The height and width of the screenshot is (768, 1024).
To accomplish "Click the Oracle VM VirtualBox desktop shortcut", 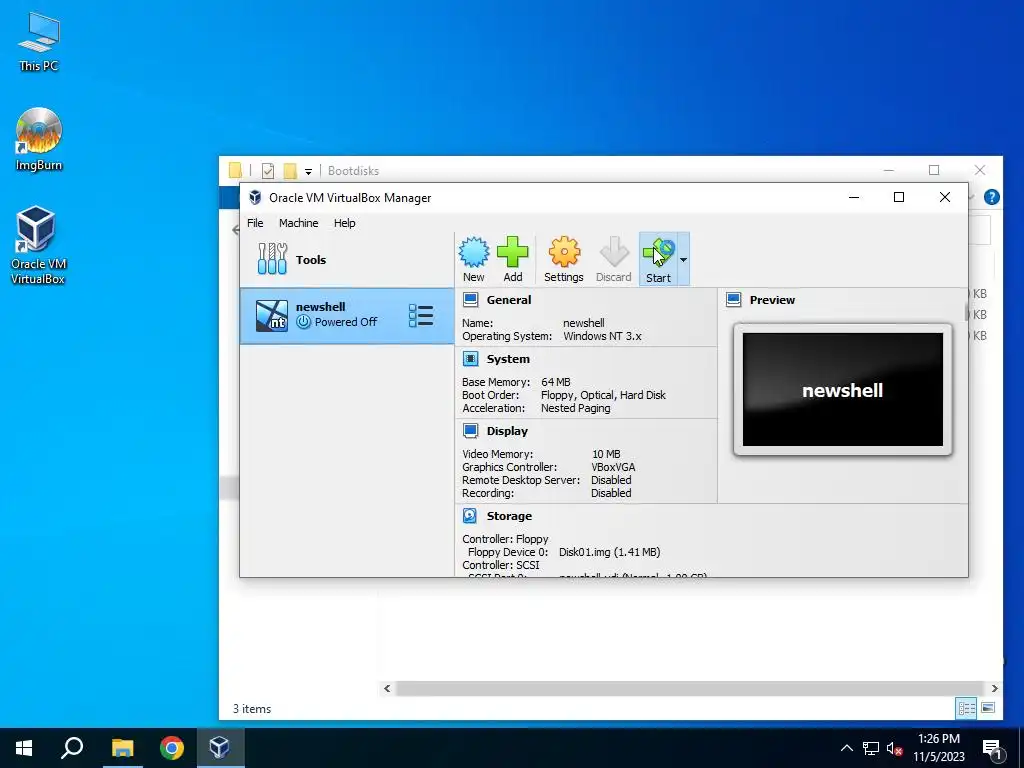I will coord(38,245).
